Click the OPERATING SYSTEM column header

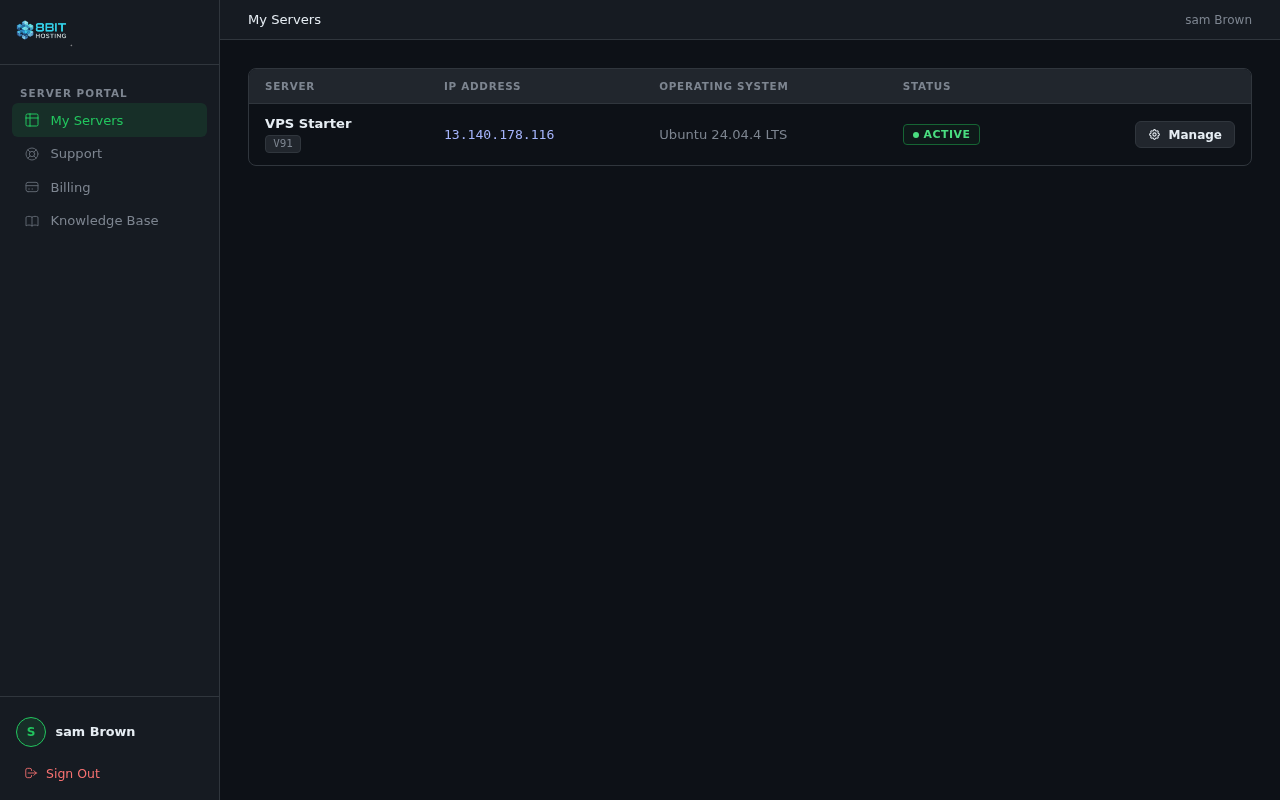click(723, 87)
